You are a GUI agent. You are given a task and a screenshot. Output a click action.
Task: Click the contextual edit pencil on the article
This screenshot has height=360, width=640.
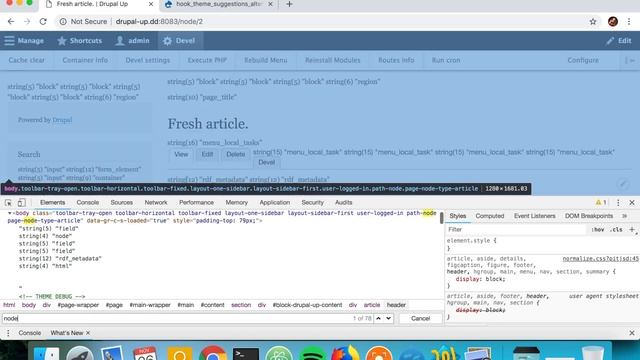[x=623, y=184]
